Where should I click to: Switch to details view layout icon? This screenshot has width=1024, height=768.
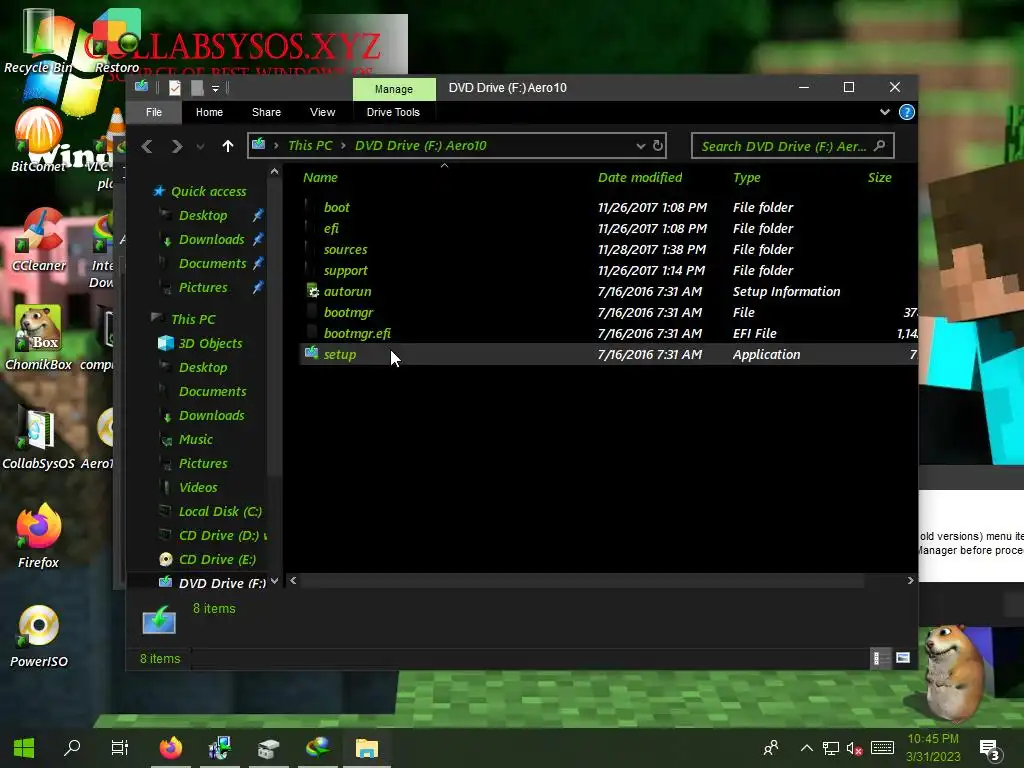pos(880,658)
